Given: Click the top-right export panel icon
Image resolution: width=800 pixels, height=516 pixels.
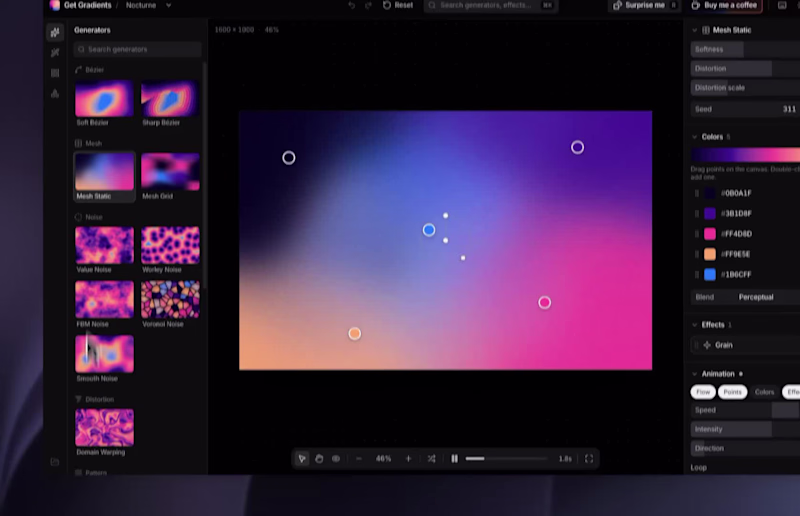Looking at the screenshot, I should click(782, 5).
